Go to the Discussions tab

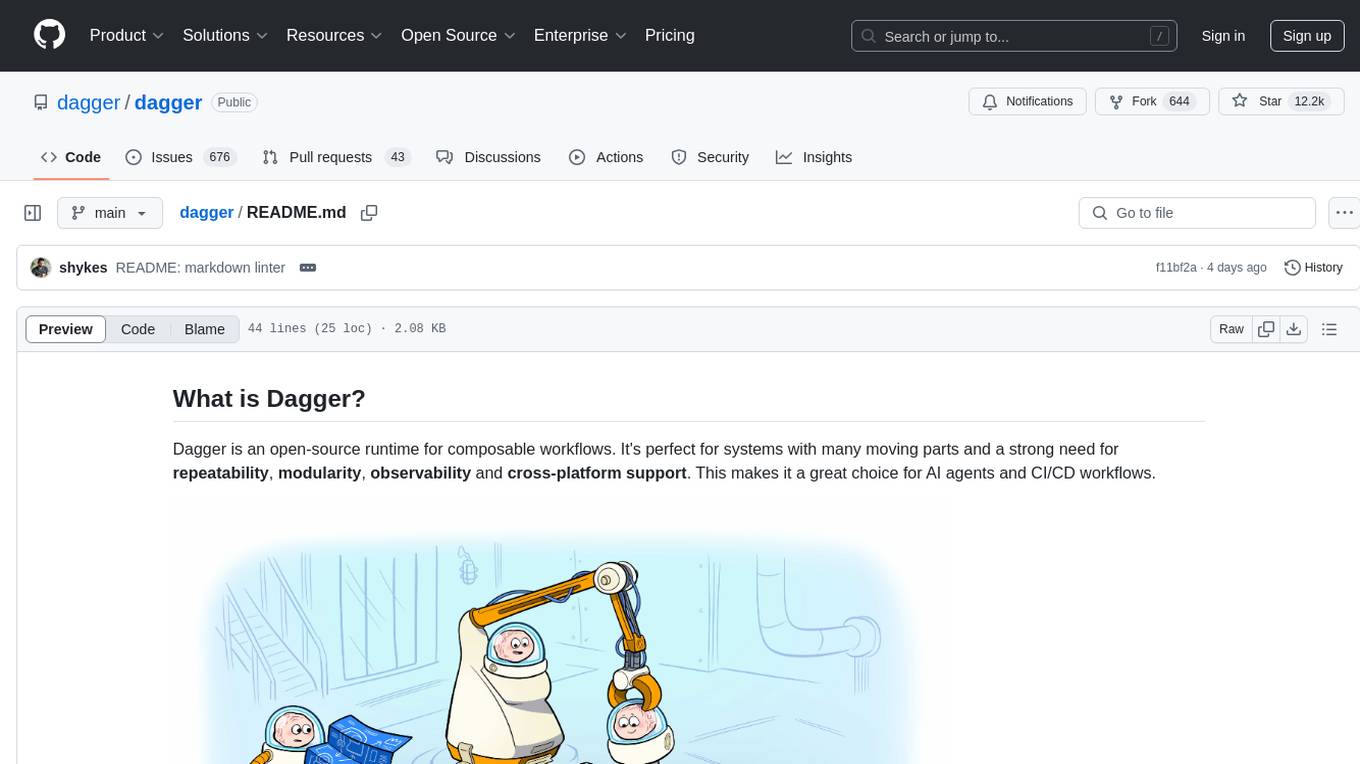[x=489, y=157]
